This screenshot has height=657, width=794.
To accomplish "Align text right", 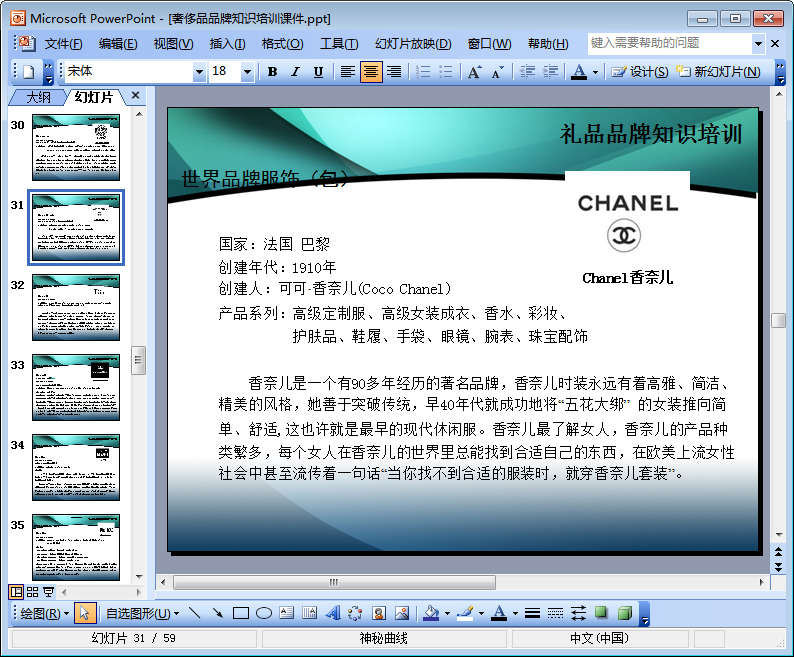I will [x=394, y=72].
